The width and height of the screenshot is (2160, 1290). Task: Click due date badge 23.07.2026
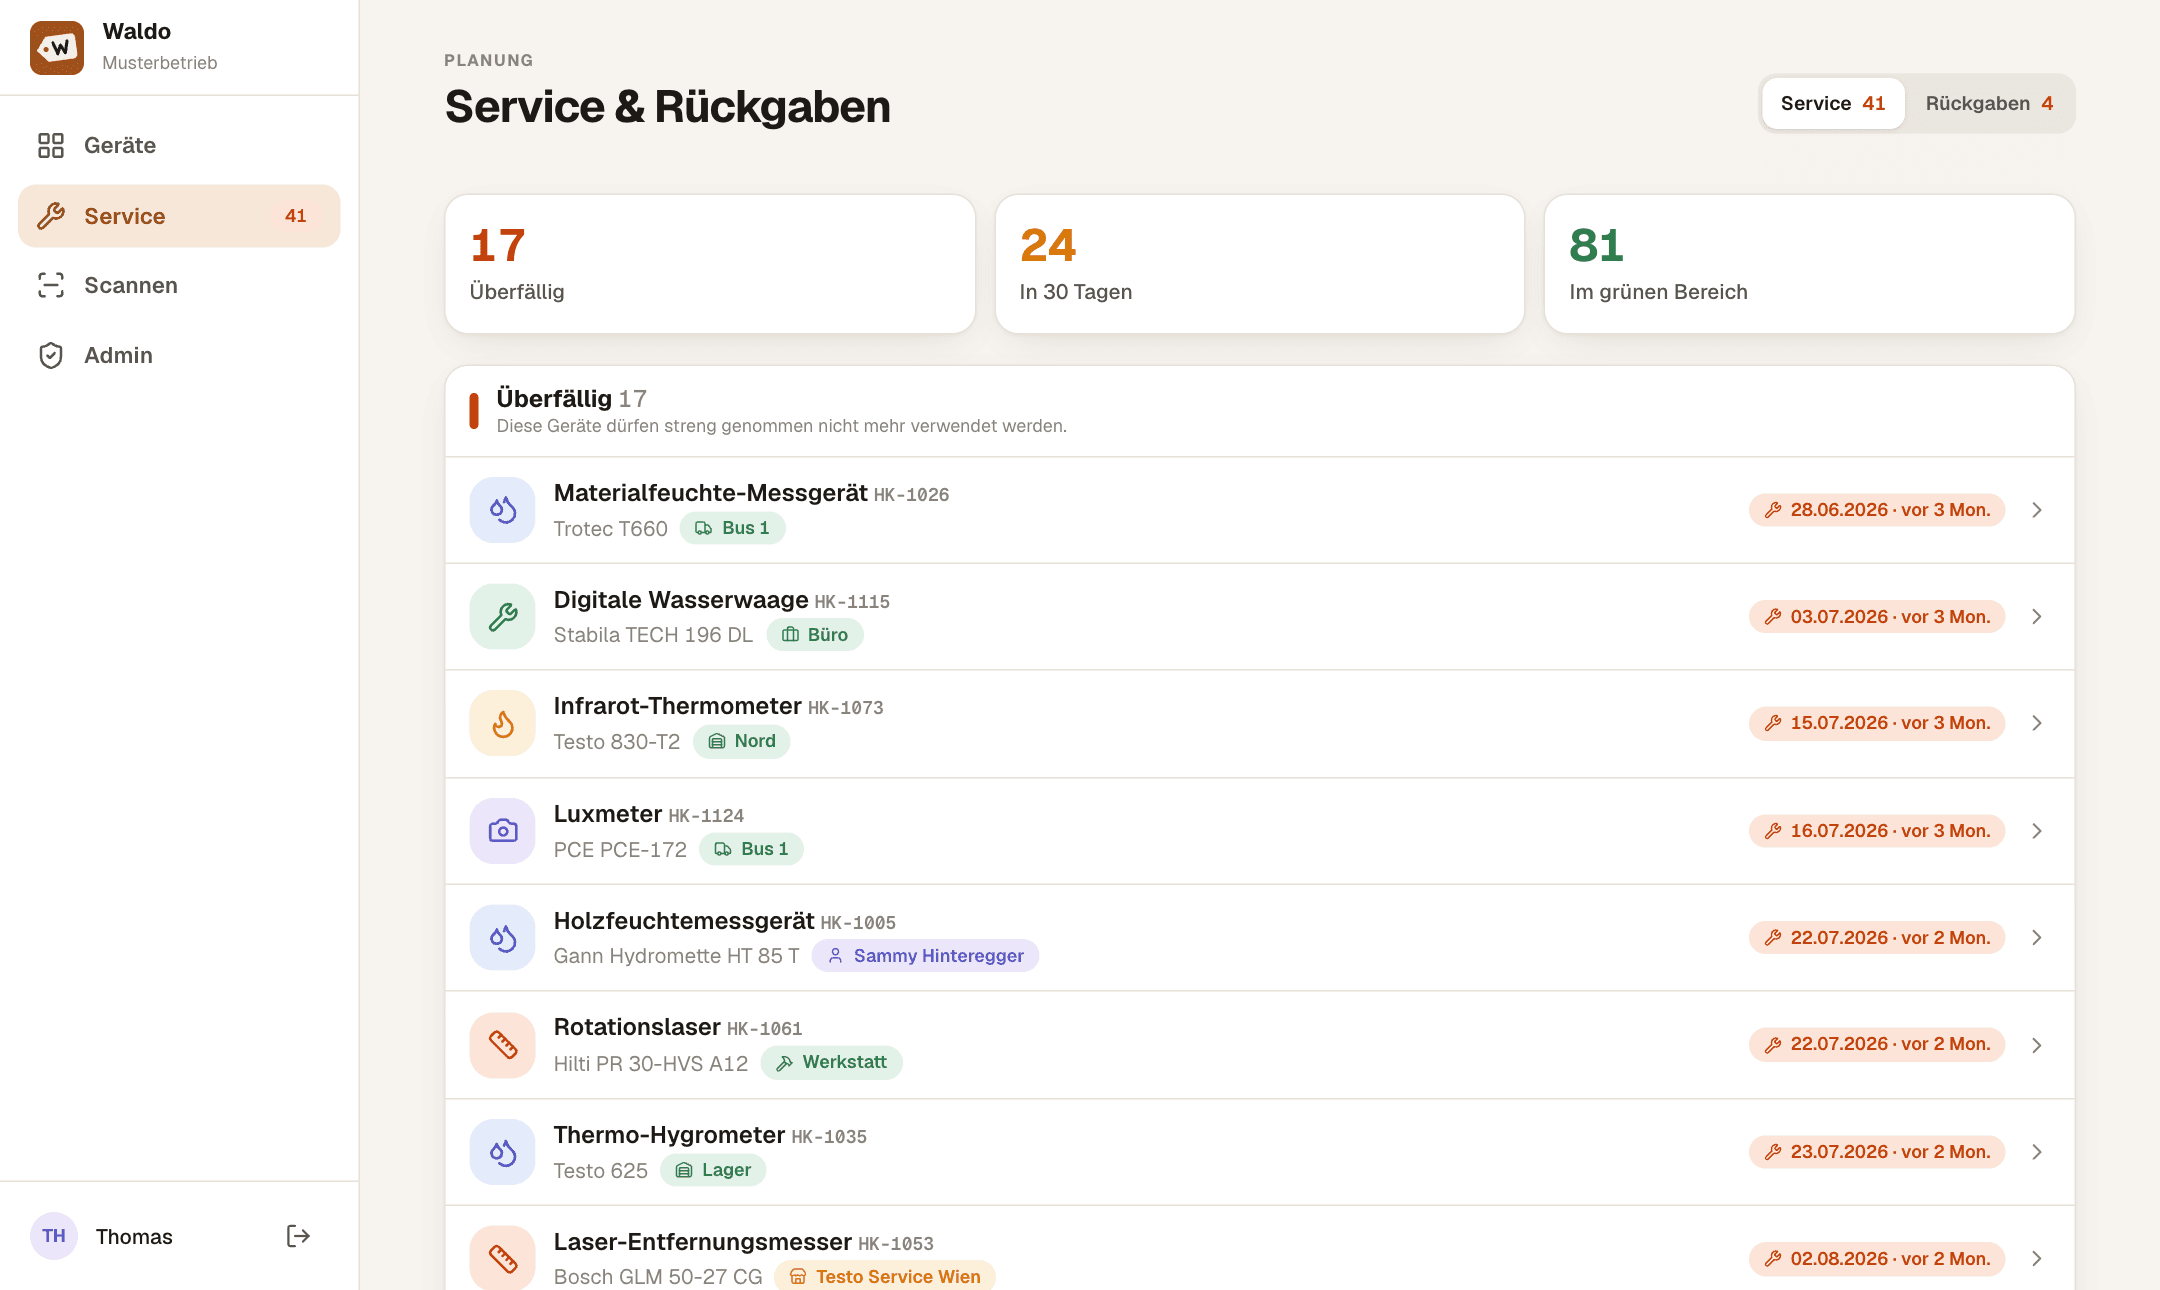[x=1877, y=1152]
